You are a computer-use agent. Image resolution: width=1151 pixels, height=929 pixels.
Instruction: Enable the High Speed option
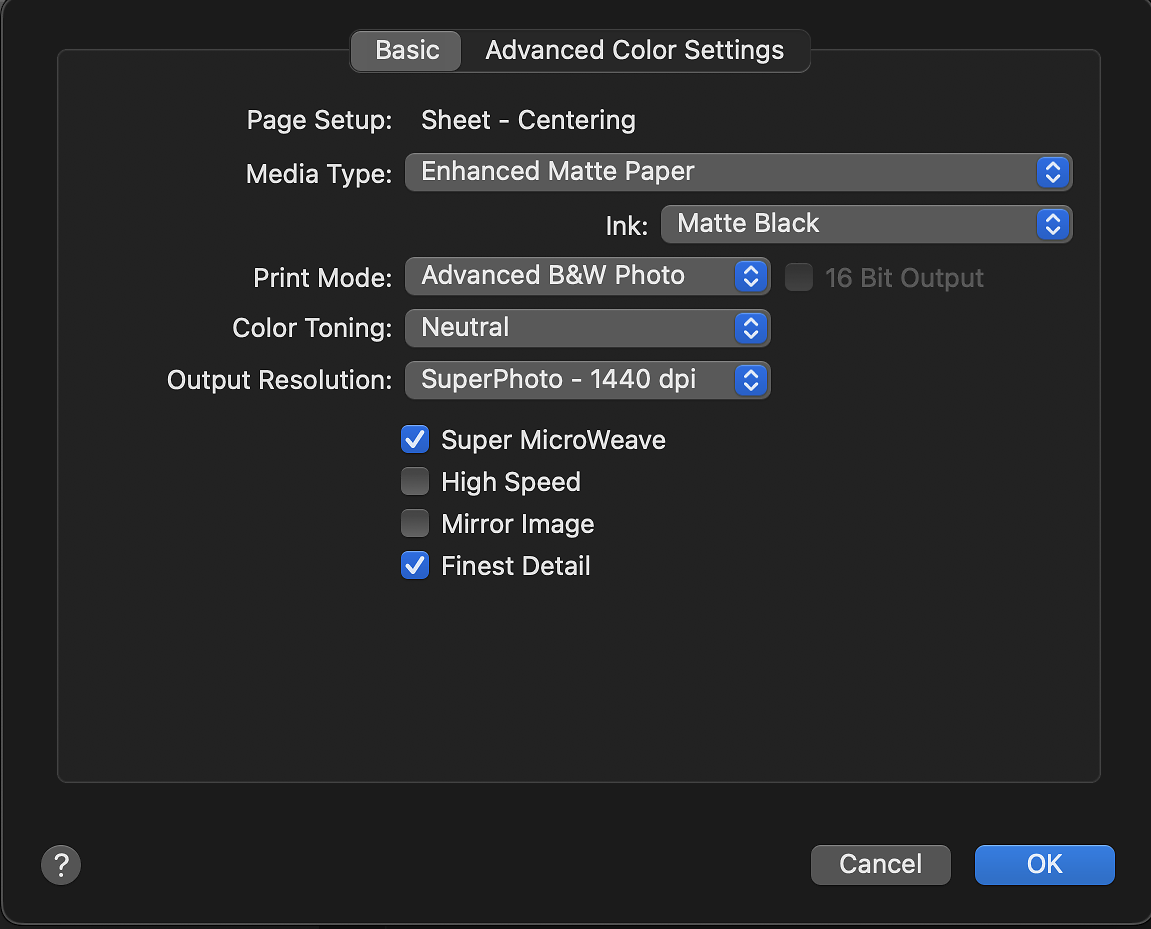coord(415,481)
